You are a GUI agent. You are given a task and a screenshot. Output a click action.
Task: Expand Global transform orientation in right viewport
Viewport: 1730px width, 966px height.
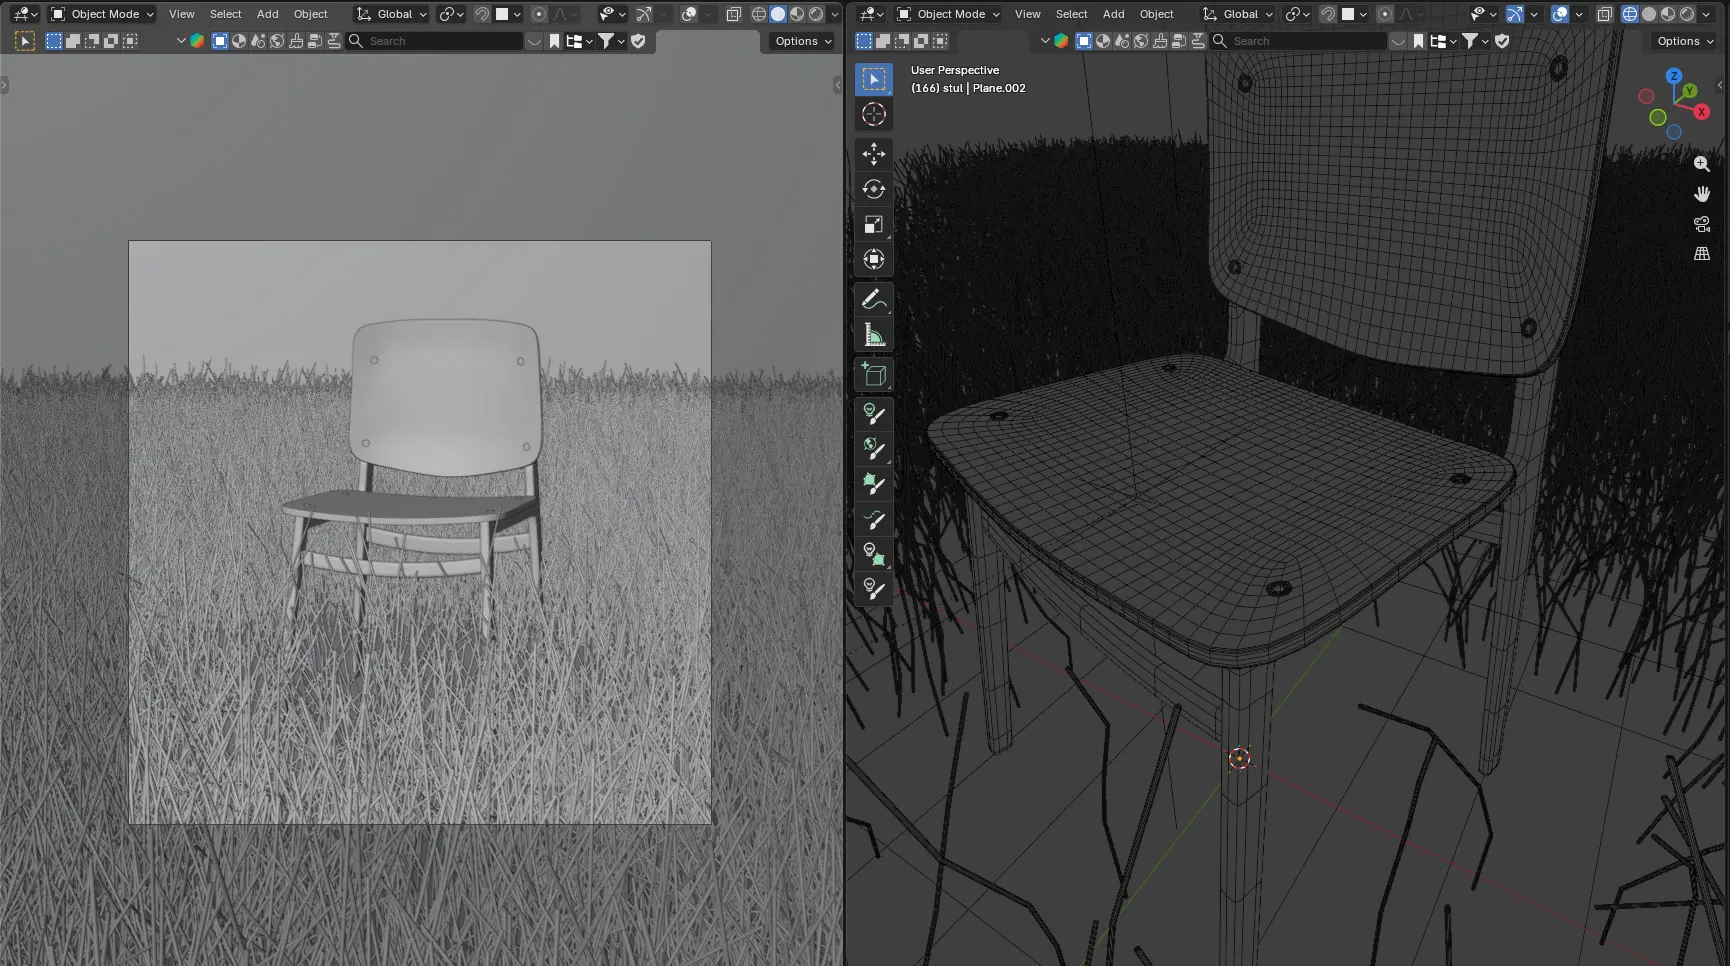(x=1238, y=14)
